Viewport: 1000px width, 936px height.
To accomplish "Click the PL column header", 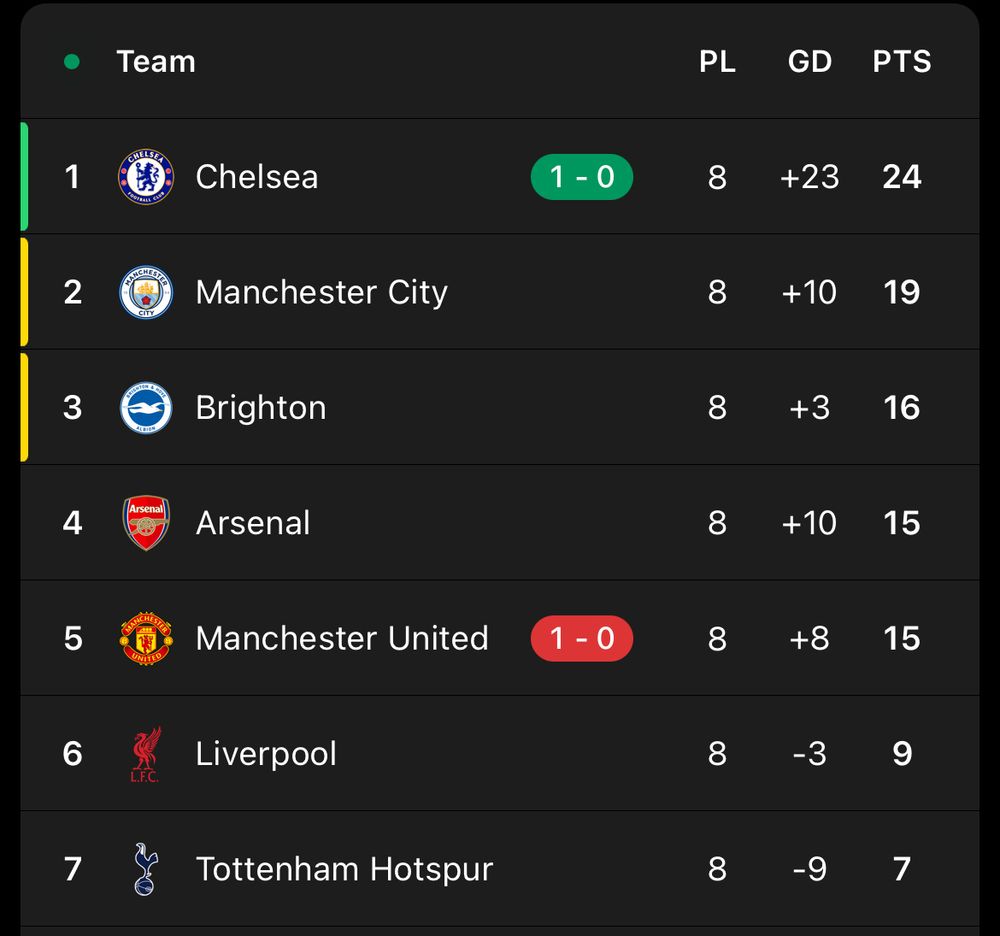I will coord(717,62).
